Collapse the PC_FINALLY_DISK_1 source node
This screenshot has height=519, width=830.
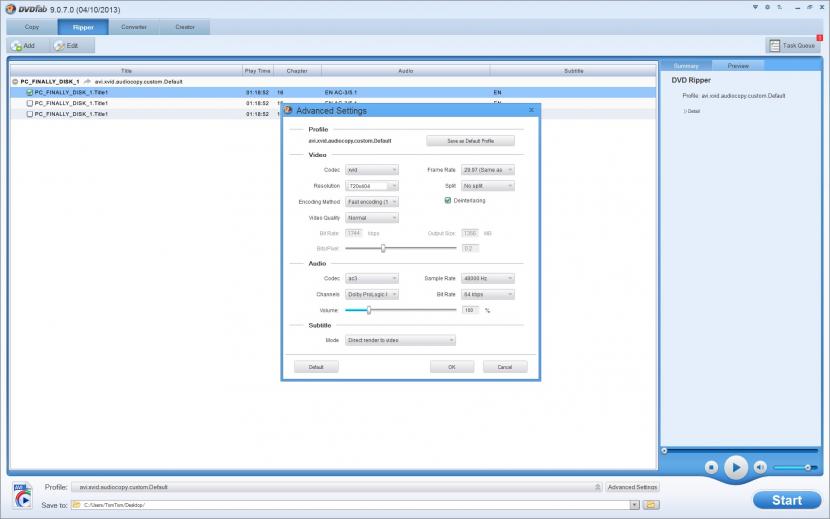[x=15, y=82]
